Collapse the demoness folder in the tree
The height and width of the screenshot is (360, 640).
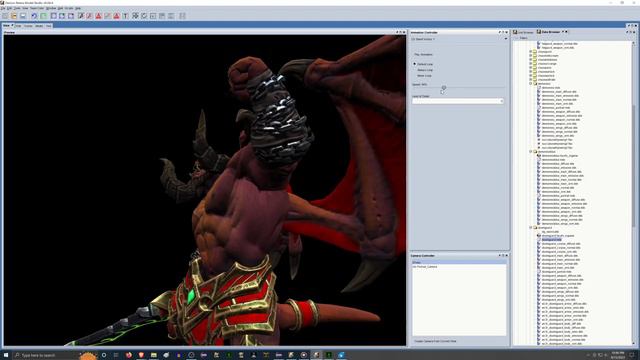[x=531, y=84]
